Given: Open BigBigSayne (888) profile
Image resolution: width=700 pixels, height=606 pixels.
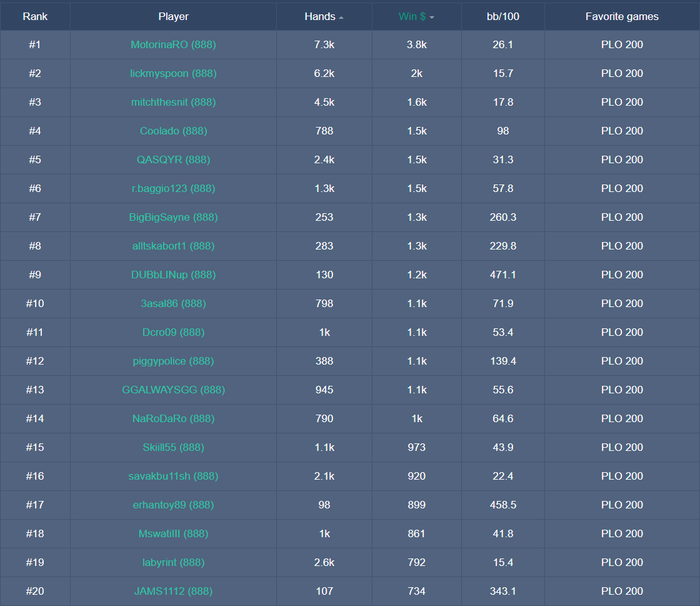Looking at the screenshot, I should pyautogui.click(x=173, y=217).
